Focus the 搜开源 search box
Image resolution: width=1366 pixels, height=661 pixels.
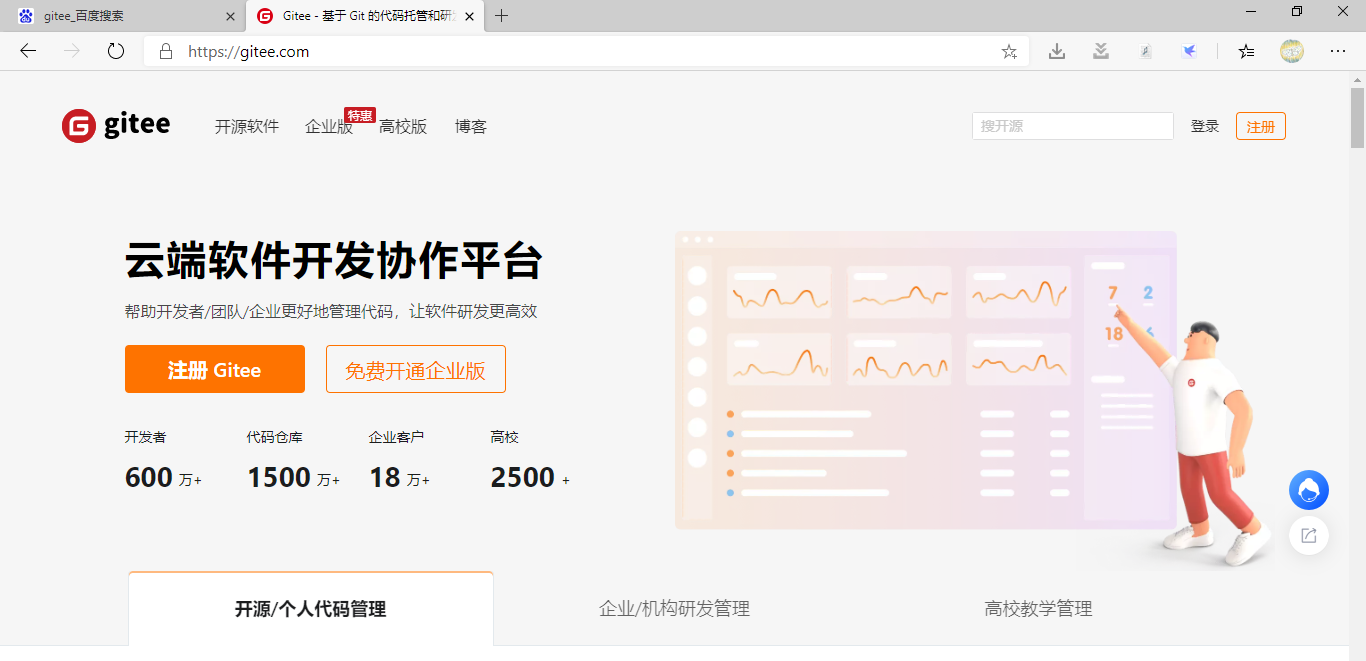pyautogui.click(x=1073, y=126)
